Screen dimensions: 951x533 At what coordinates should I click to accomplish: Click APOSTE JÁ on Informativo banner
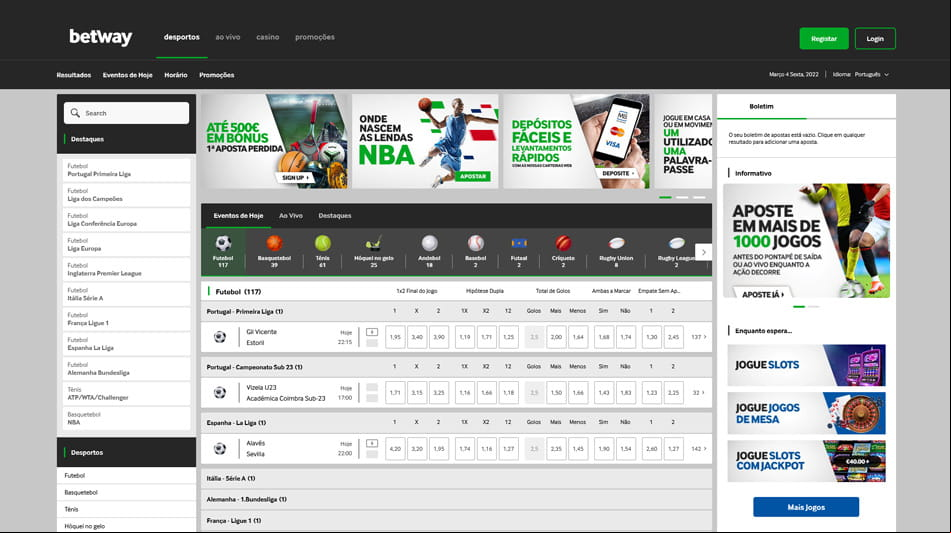point(763,294)
